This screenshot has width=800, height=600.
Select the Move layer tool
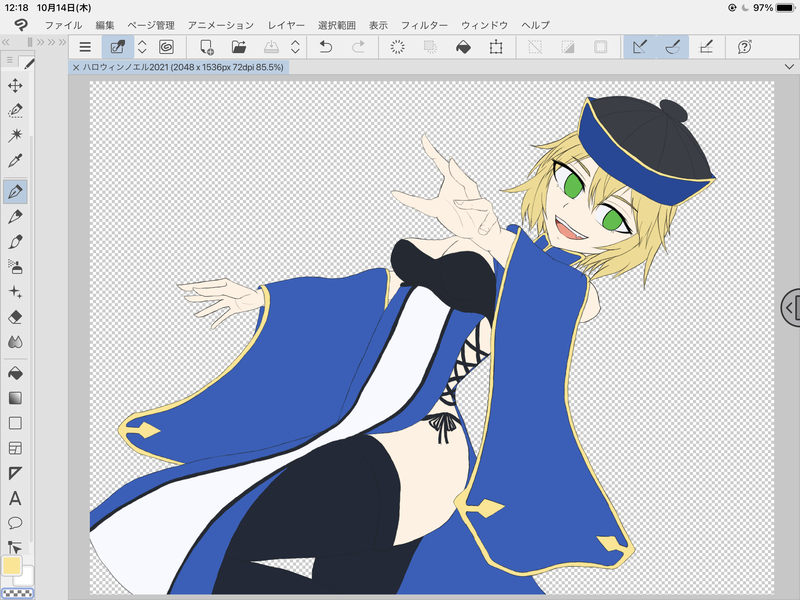[x=15, y=85]
